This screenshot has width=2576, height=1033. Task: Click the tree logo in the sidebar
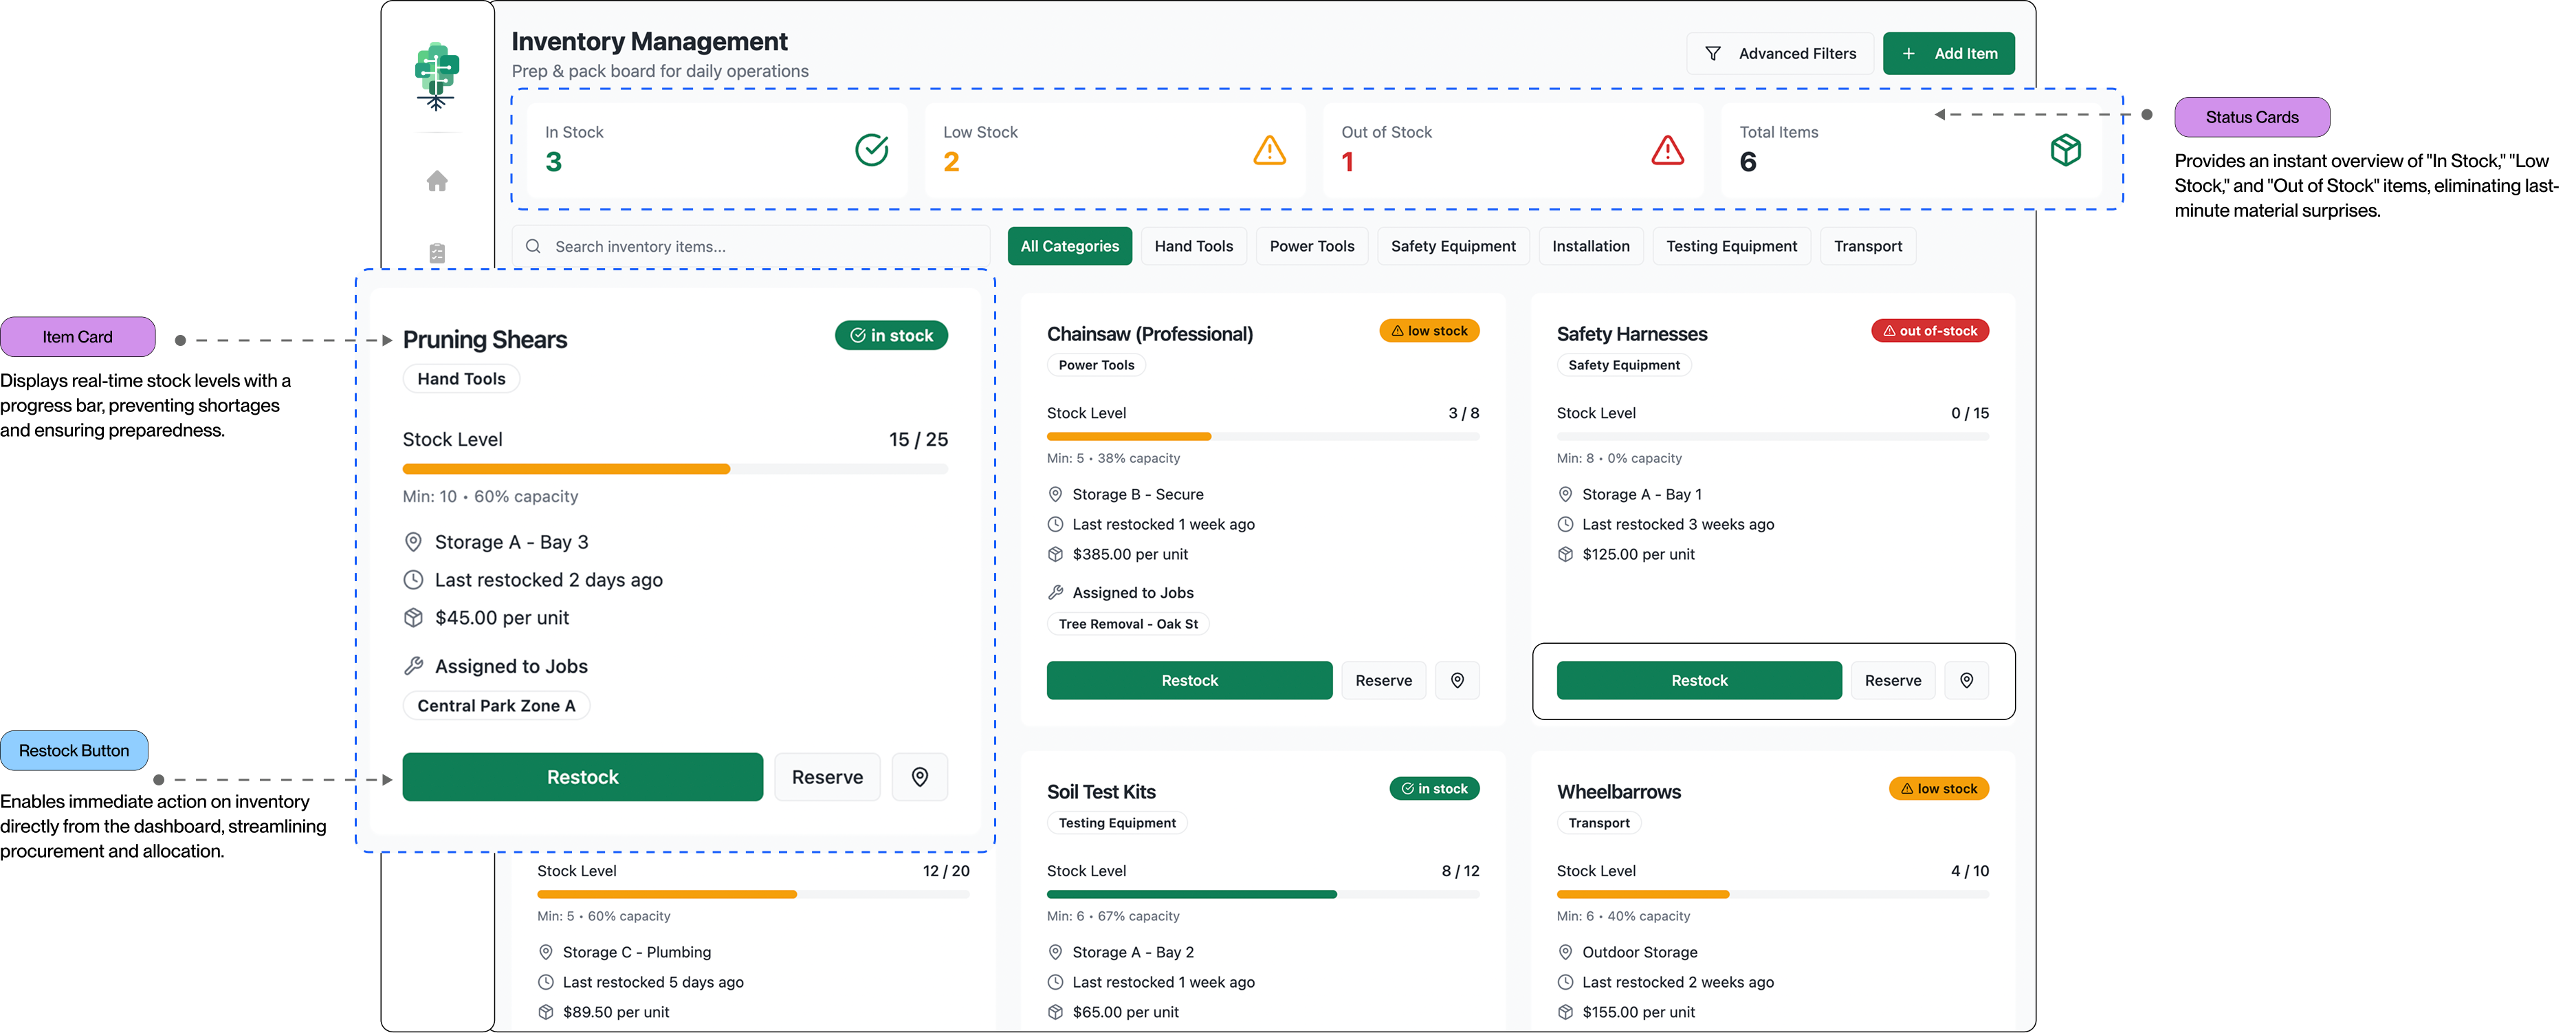pos(436,76)
